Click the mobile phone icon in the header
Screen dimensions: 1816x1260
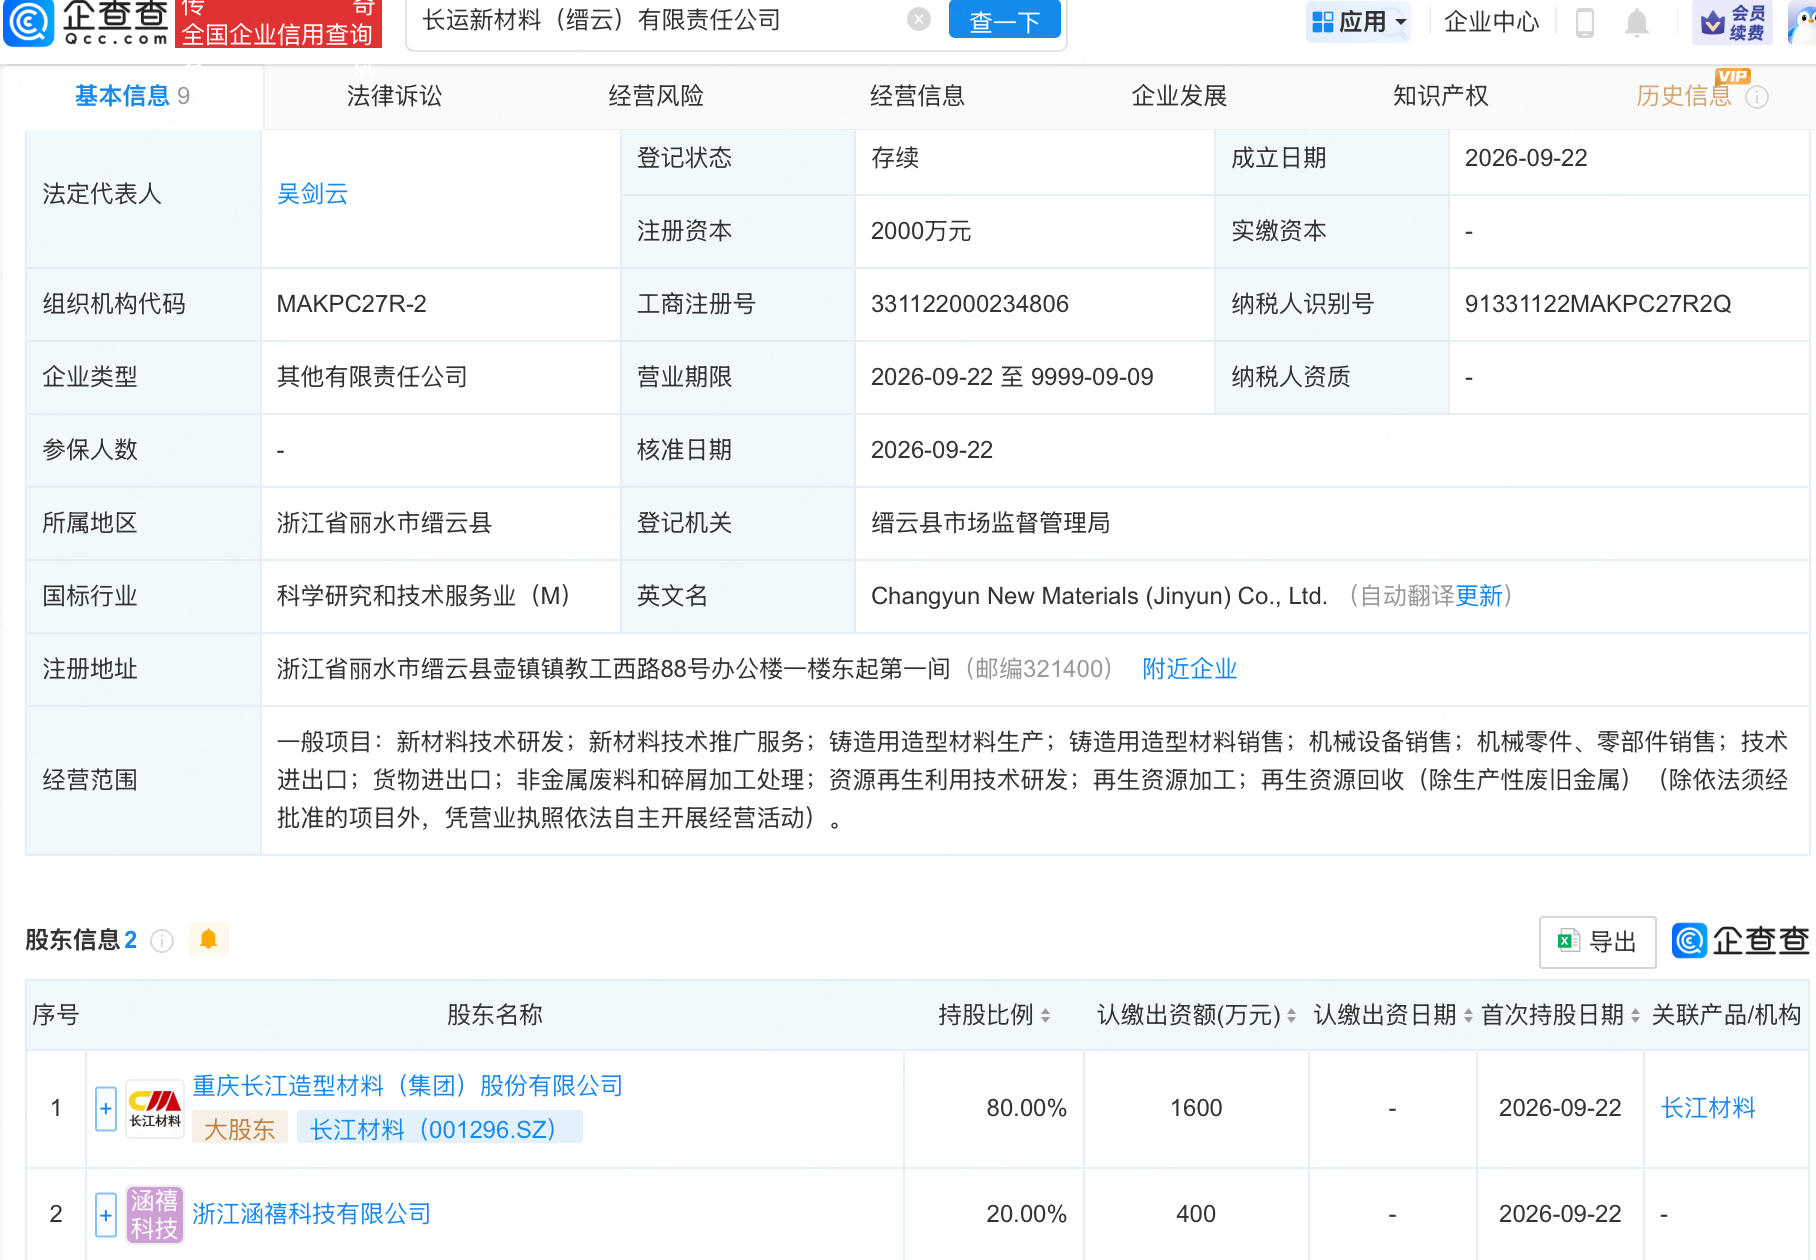point(1584,22)
